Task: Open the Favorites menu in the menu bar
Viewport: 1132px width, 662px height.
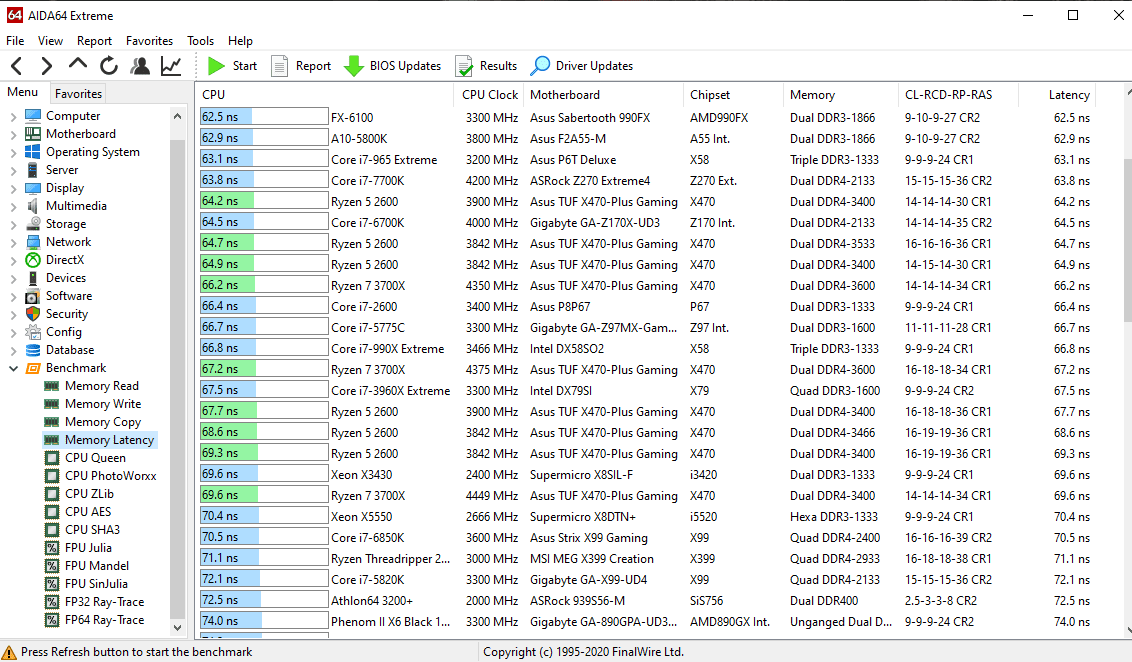Action: tap(149, 40)
